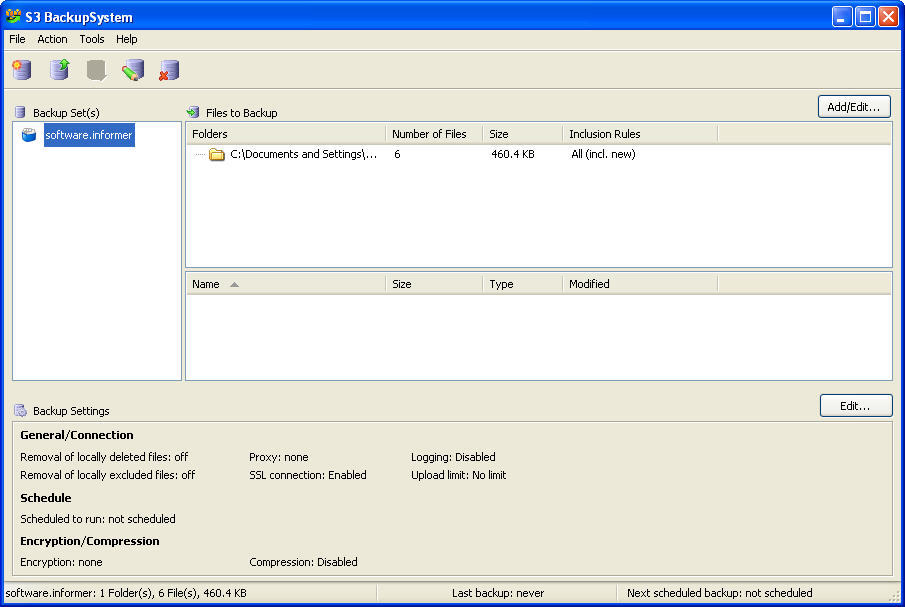Image resolution: width=905 pixels, height=607 pixels.
Task: Open the Help menu
Action: (126, 39)
